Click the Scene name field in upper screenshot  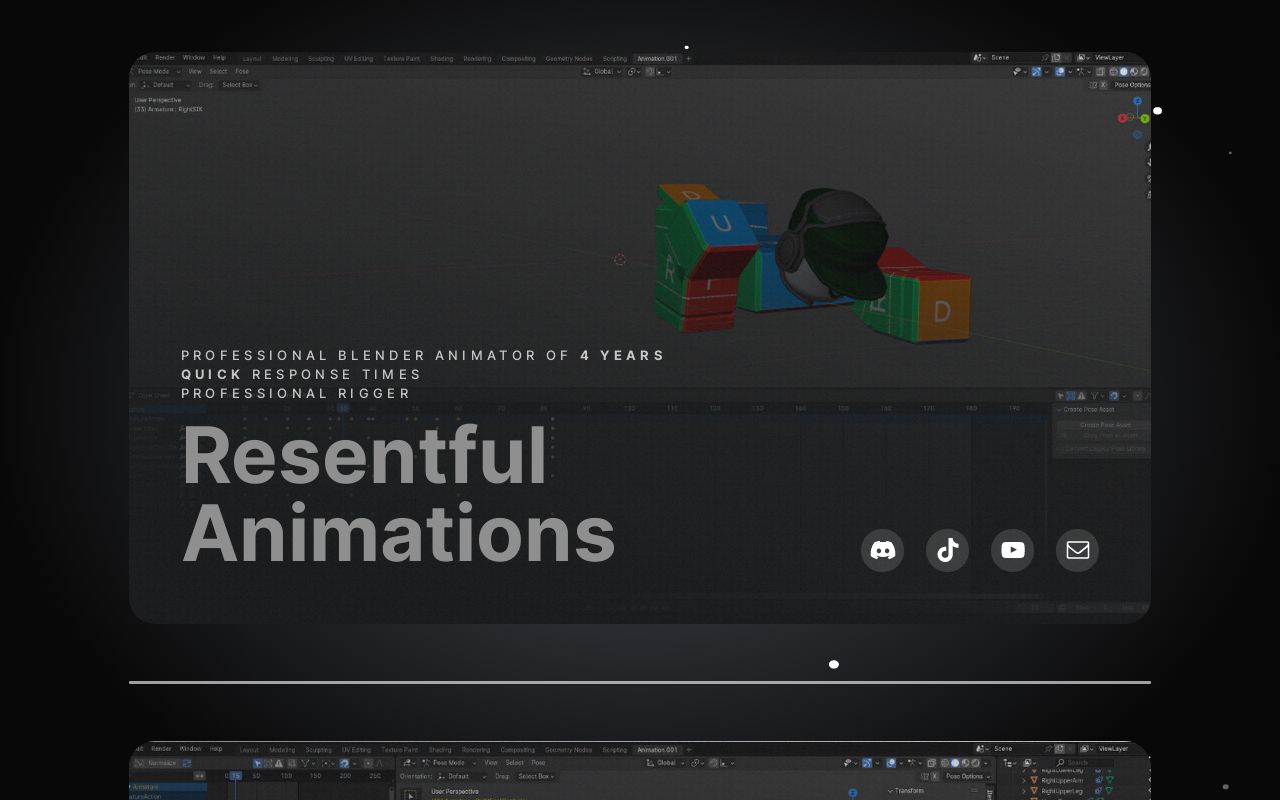[x=1015, y=58]
